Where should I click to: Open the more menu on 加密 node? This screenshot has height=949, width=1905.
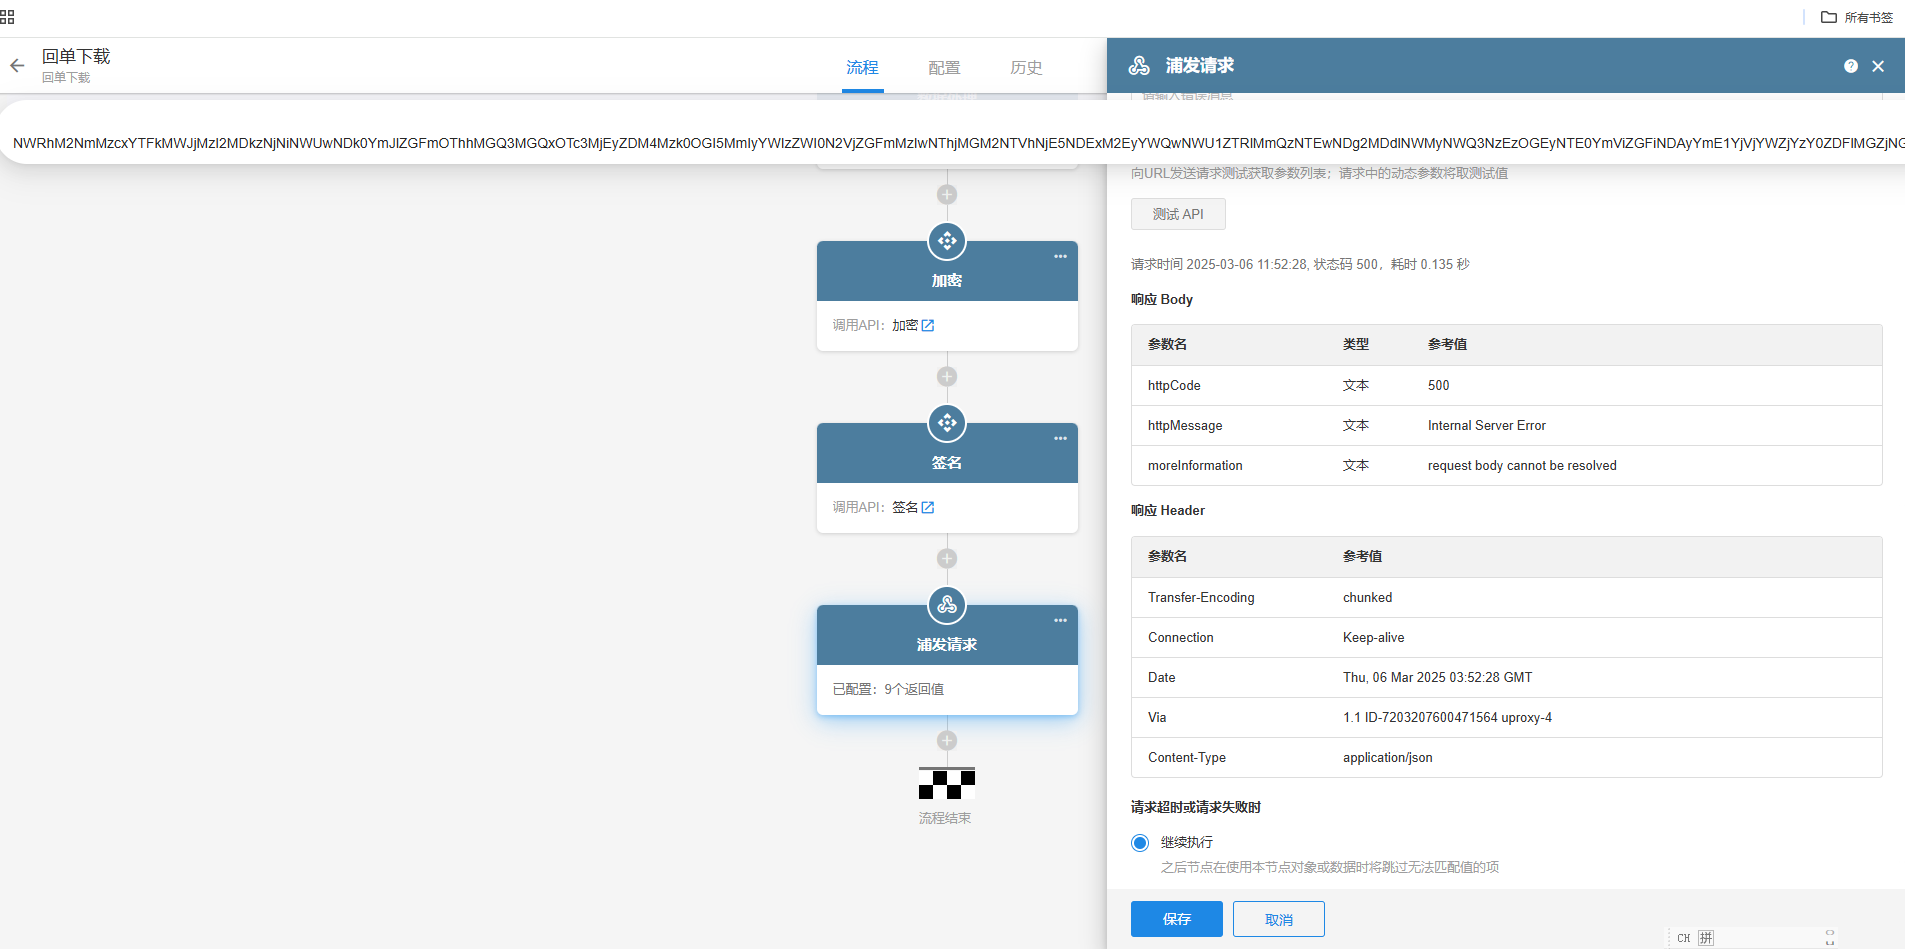(1060, 257)
